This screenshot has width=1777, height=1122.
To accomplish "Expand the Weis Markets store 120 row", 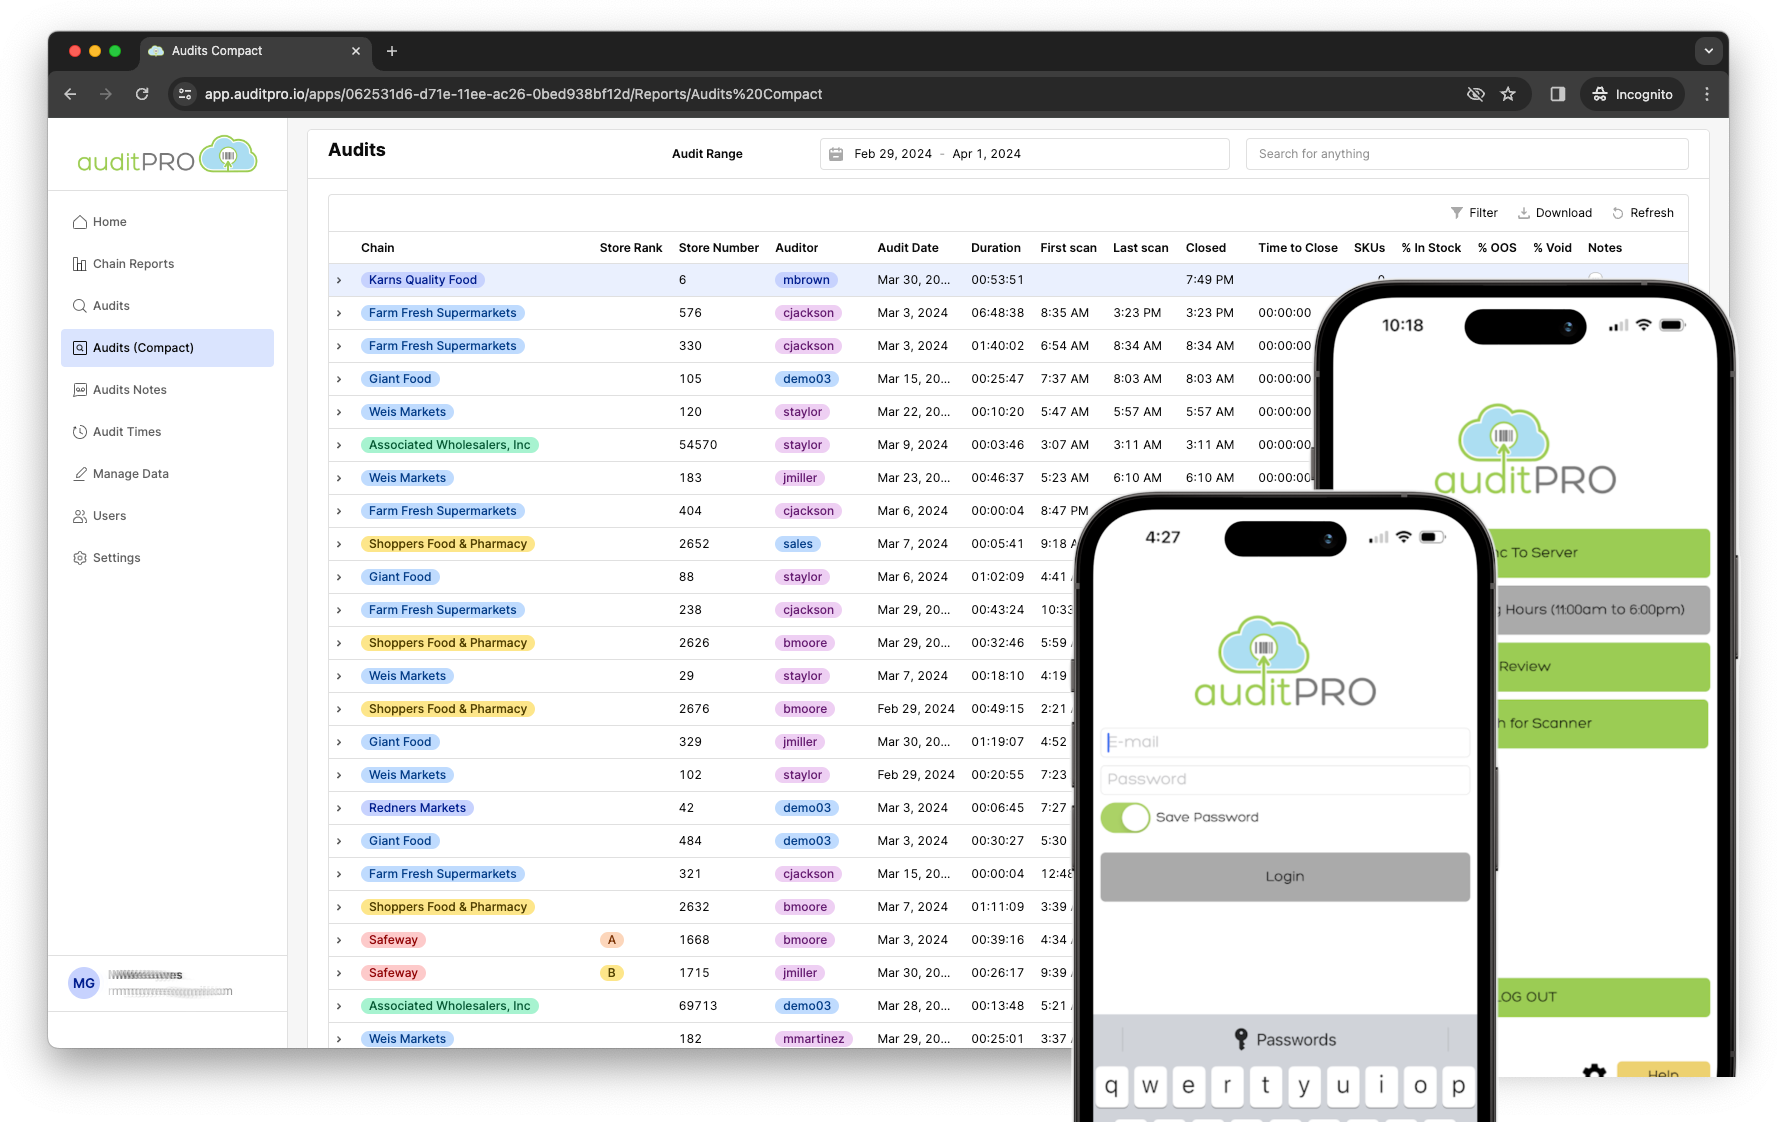I will click(340, 412).
